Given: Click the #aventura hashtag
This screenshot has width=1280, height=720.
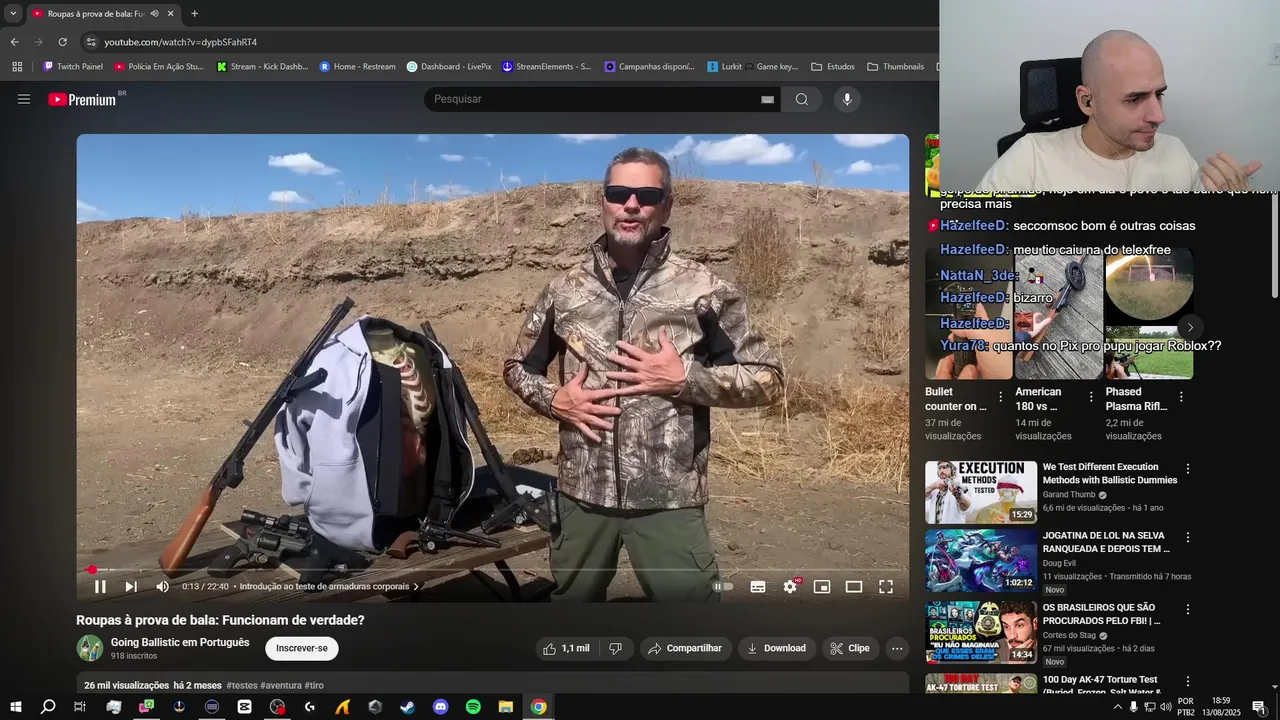Looking at the screenshot, I should tap(281, 686).
